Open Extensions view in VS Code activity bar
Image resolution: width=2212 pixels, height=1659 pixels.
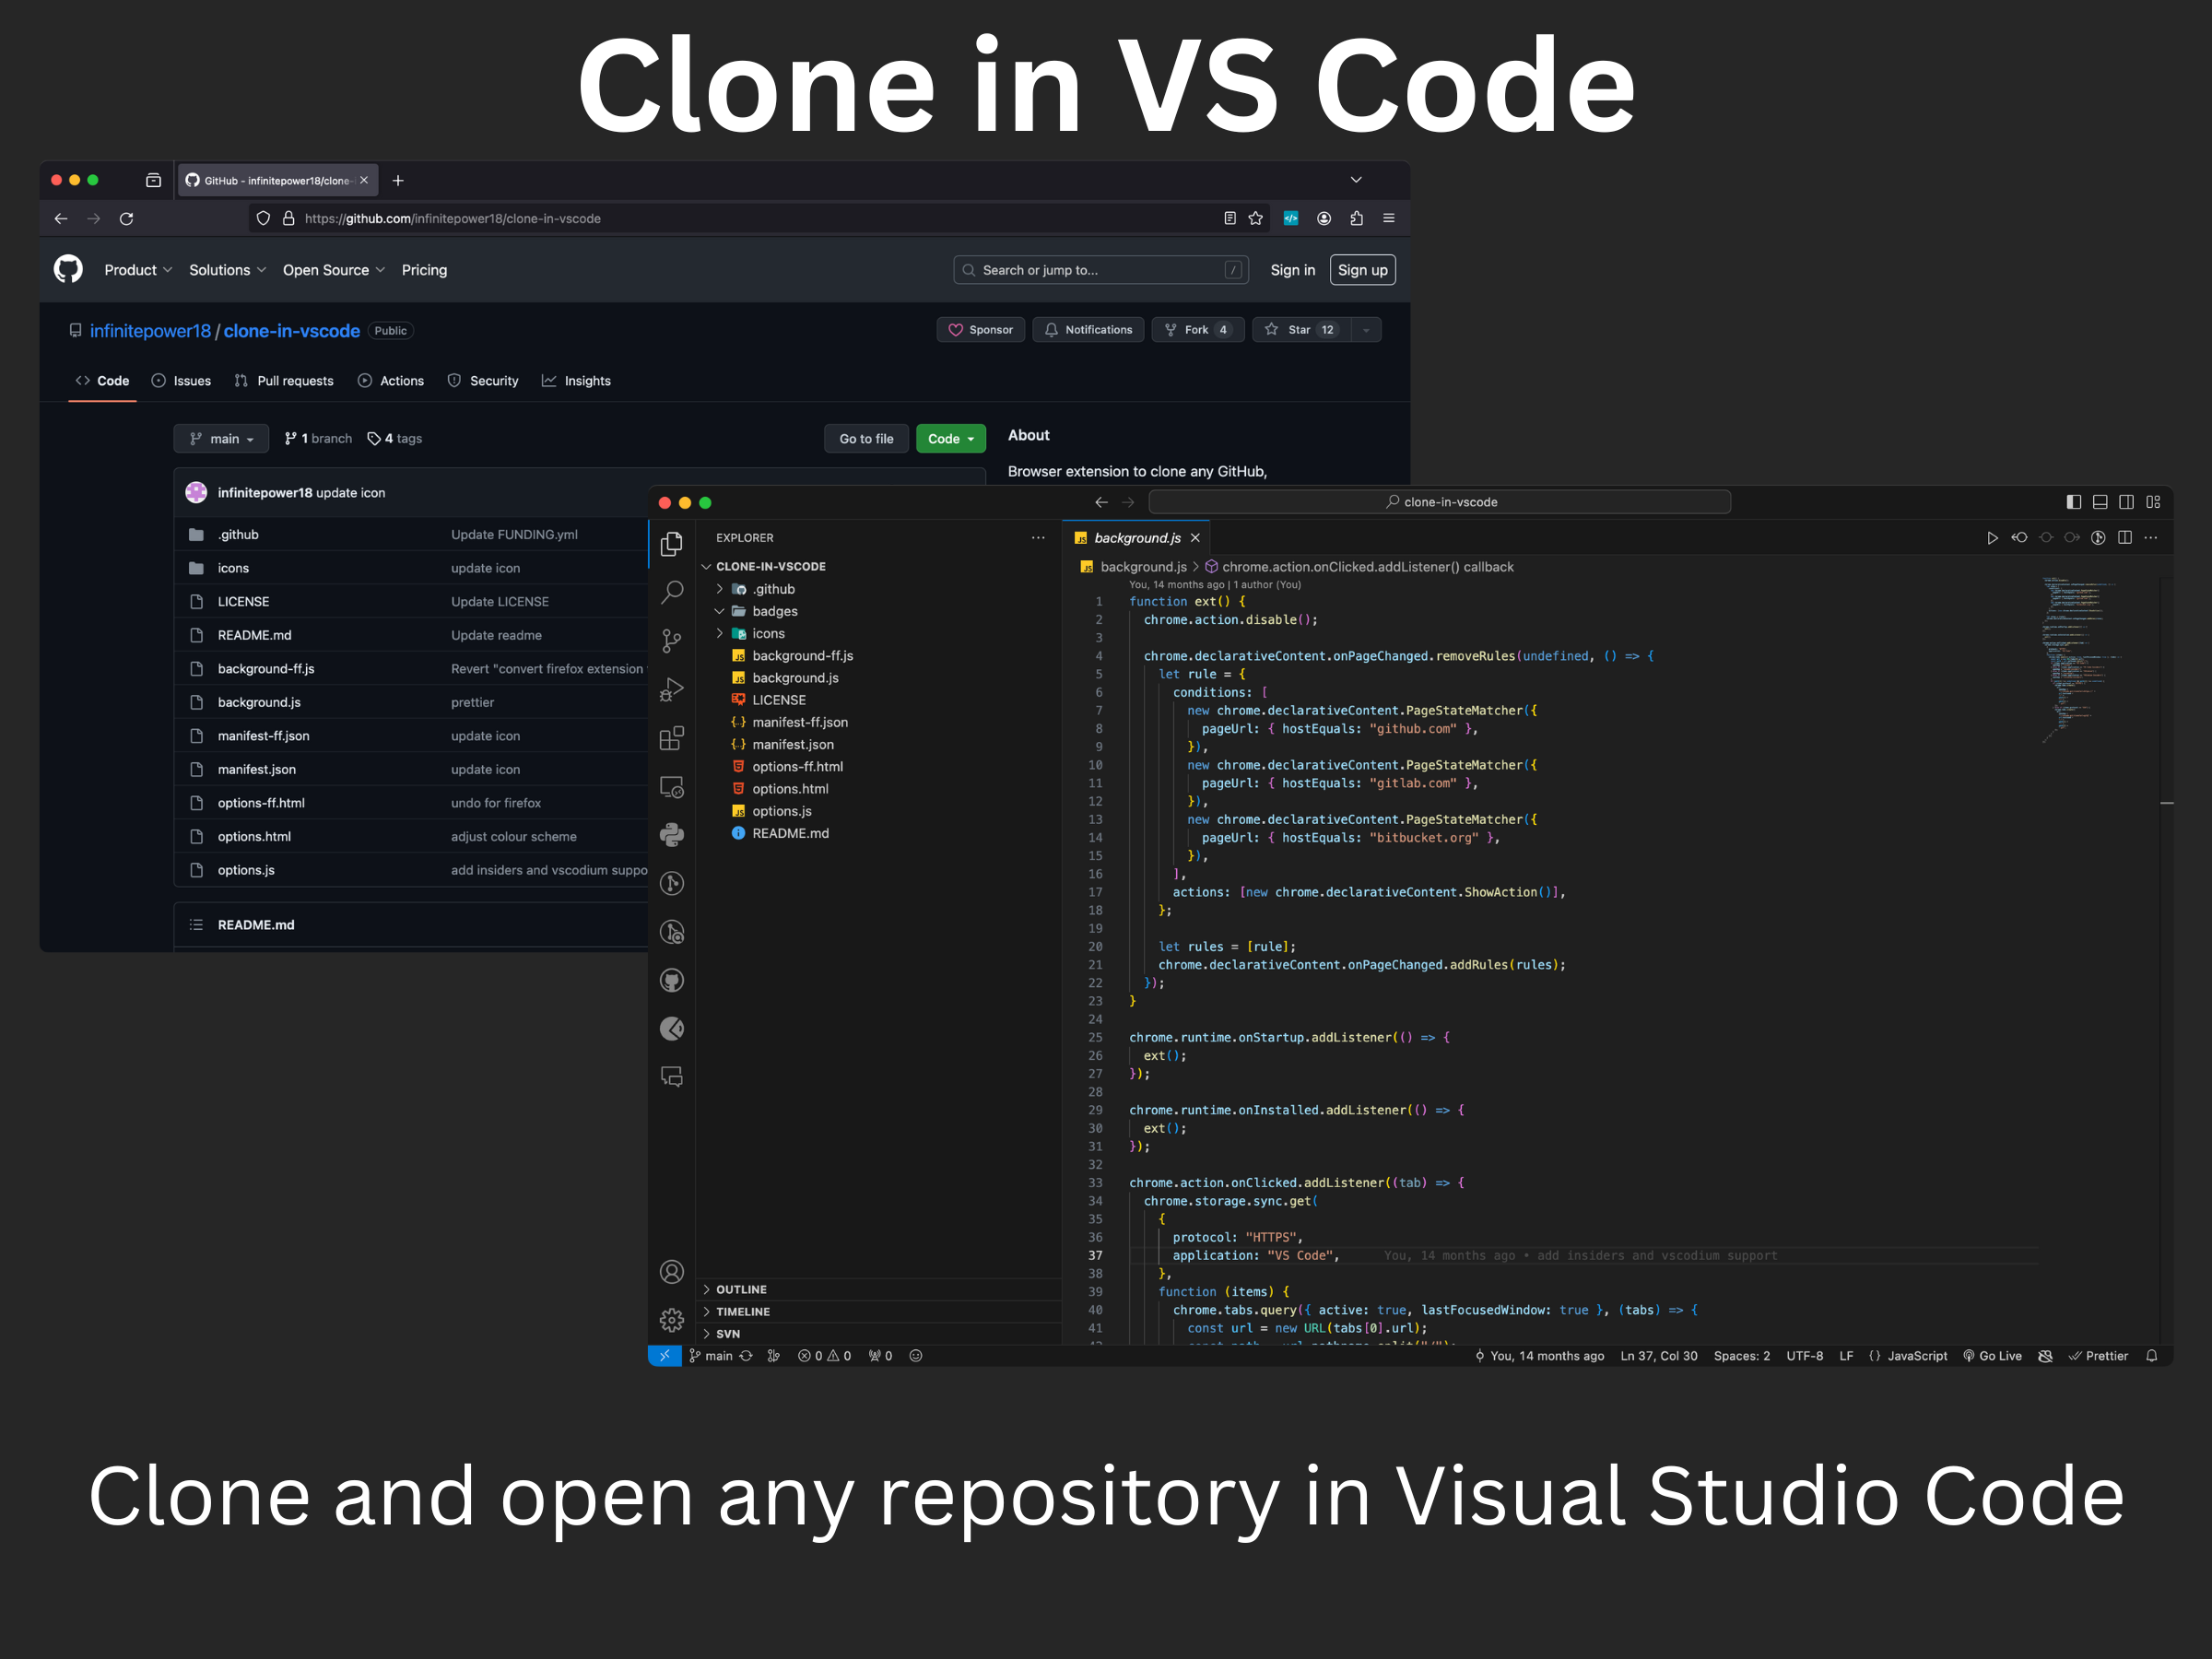click(672, 738)
